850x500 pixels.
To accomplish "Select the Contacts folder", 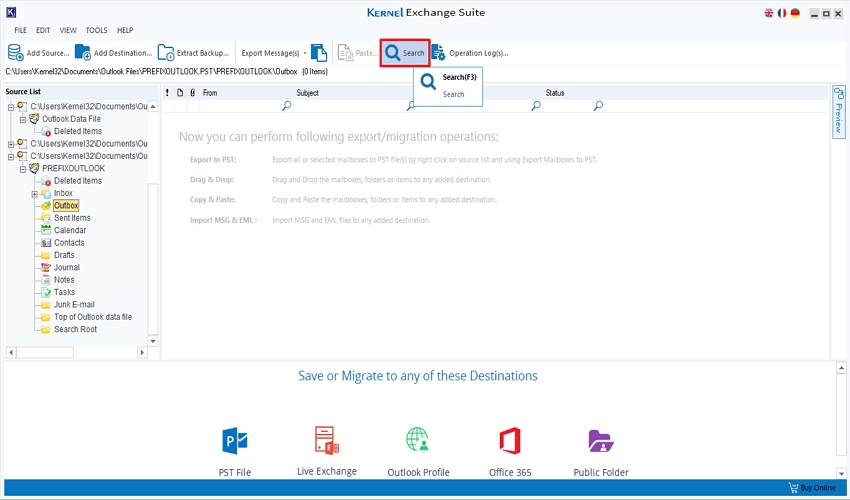I will (x=69, y=243).
